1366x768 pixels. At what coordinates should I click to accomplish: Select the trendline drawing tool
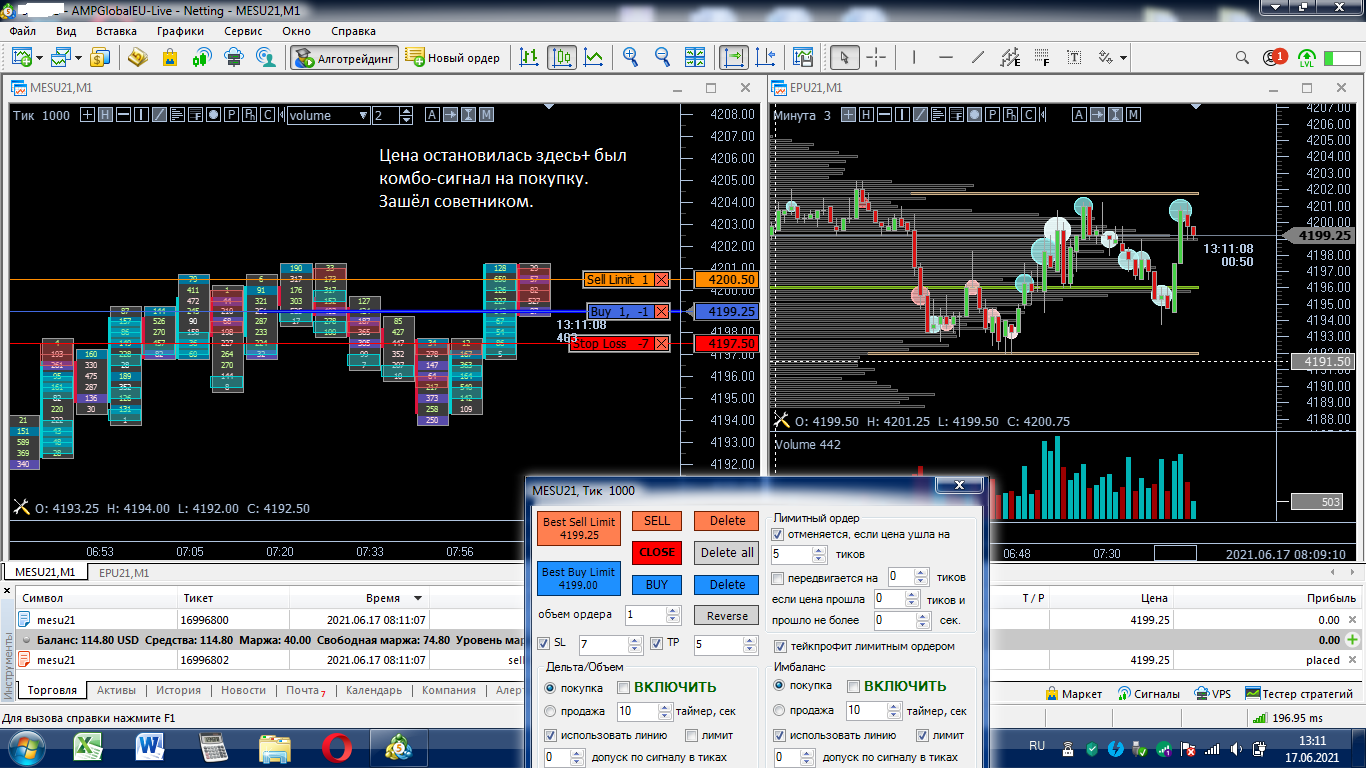click(x=978, y=57)
